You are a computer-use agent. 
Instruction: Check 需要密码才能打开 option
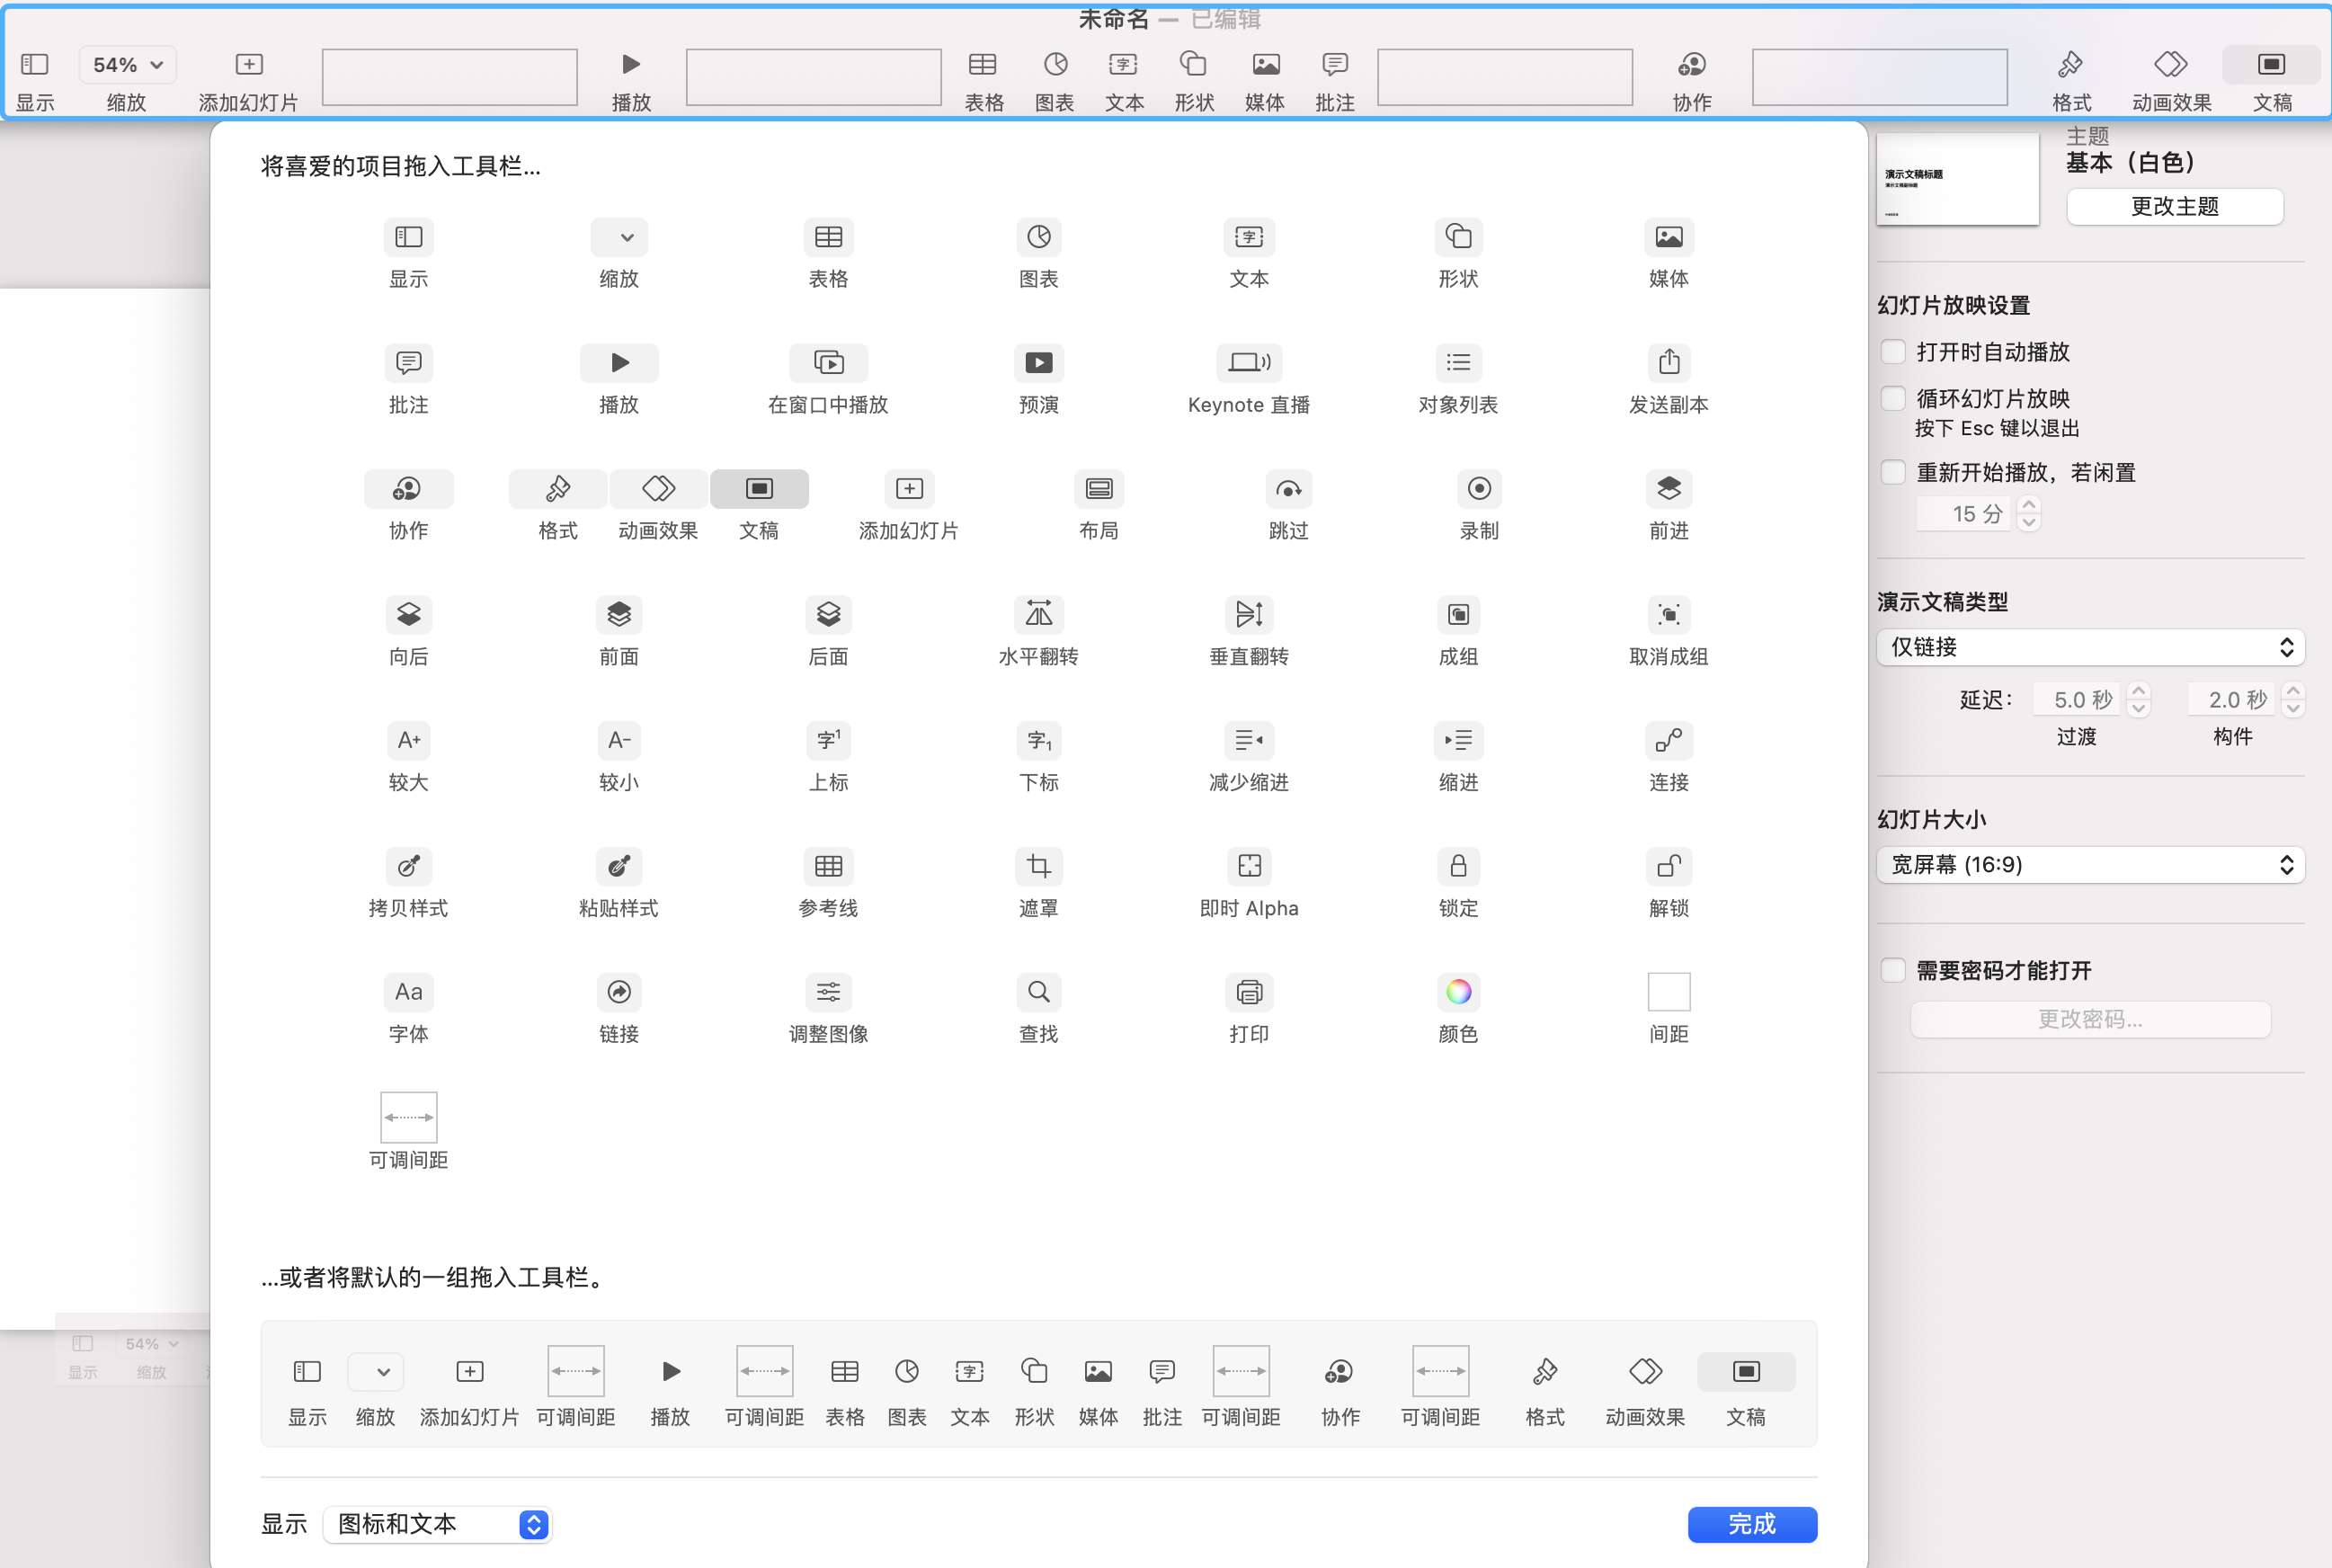[x=1892, y=970]
